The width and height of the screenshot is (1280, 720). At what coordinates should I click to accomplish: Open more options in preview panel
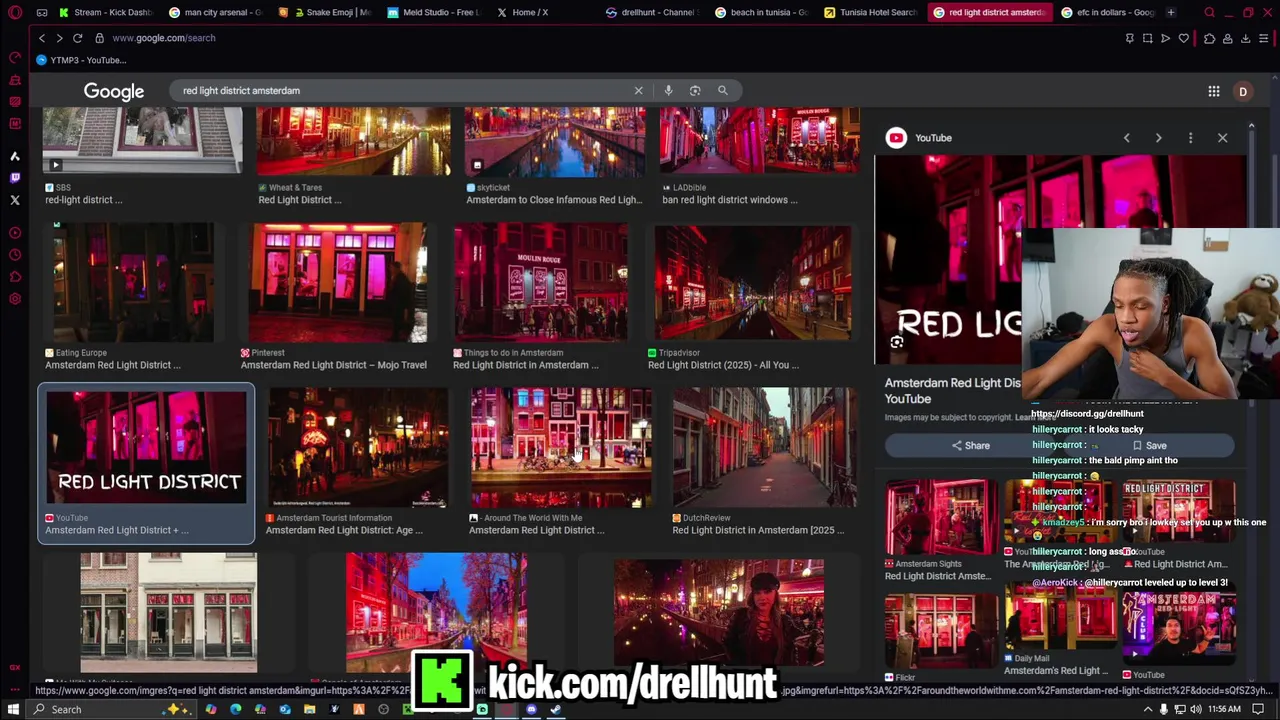pos(1190,138)
